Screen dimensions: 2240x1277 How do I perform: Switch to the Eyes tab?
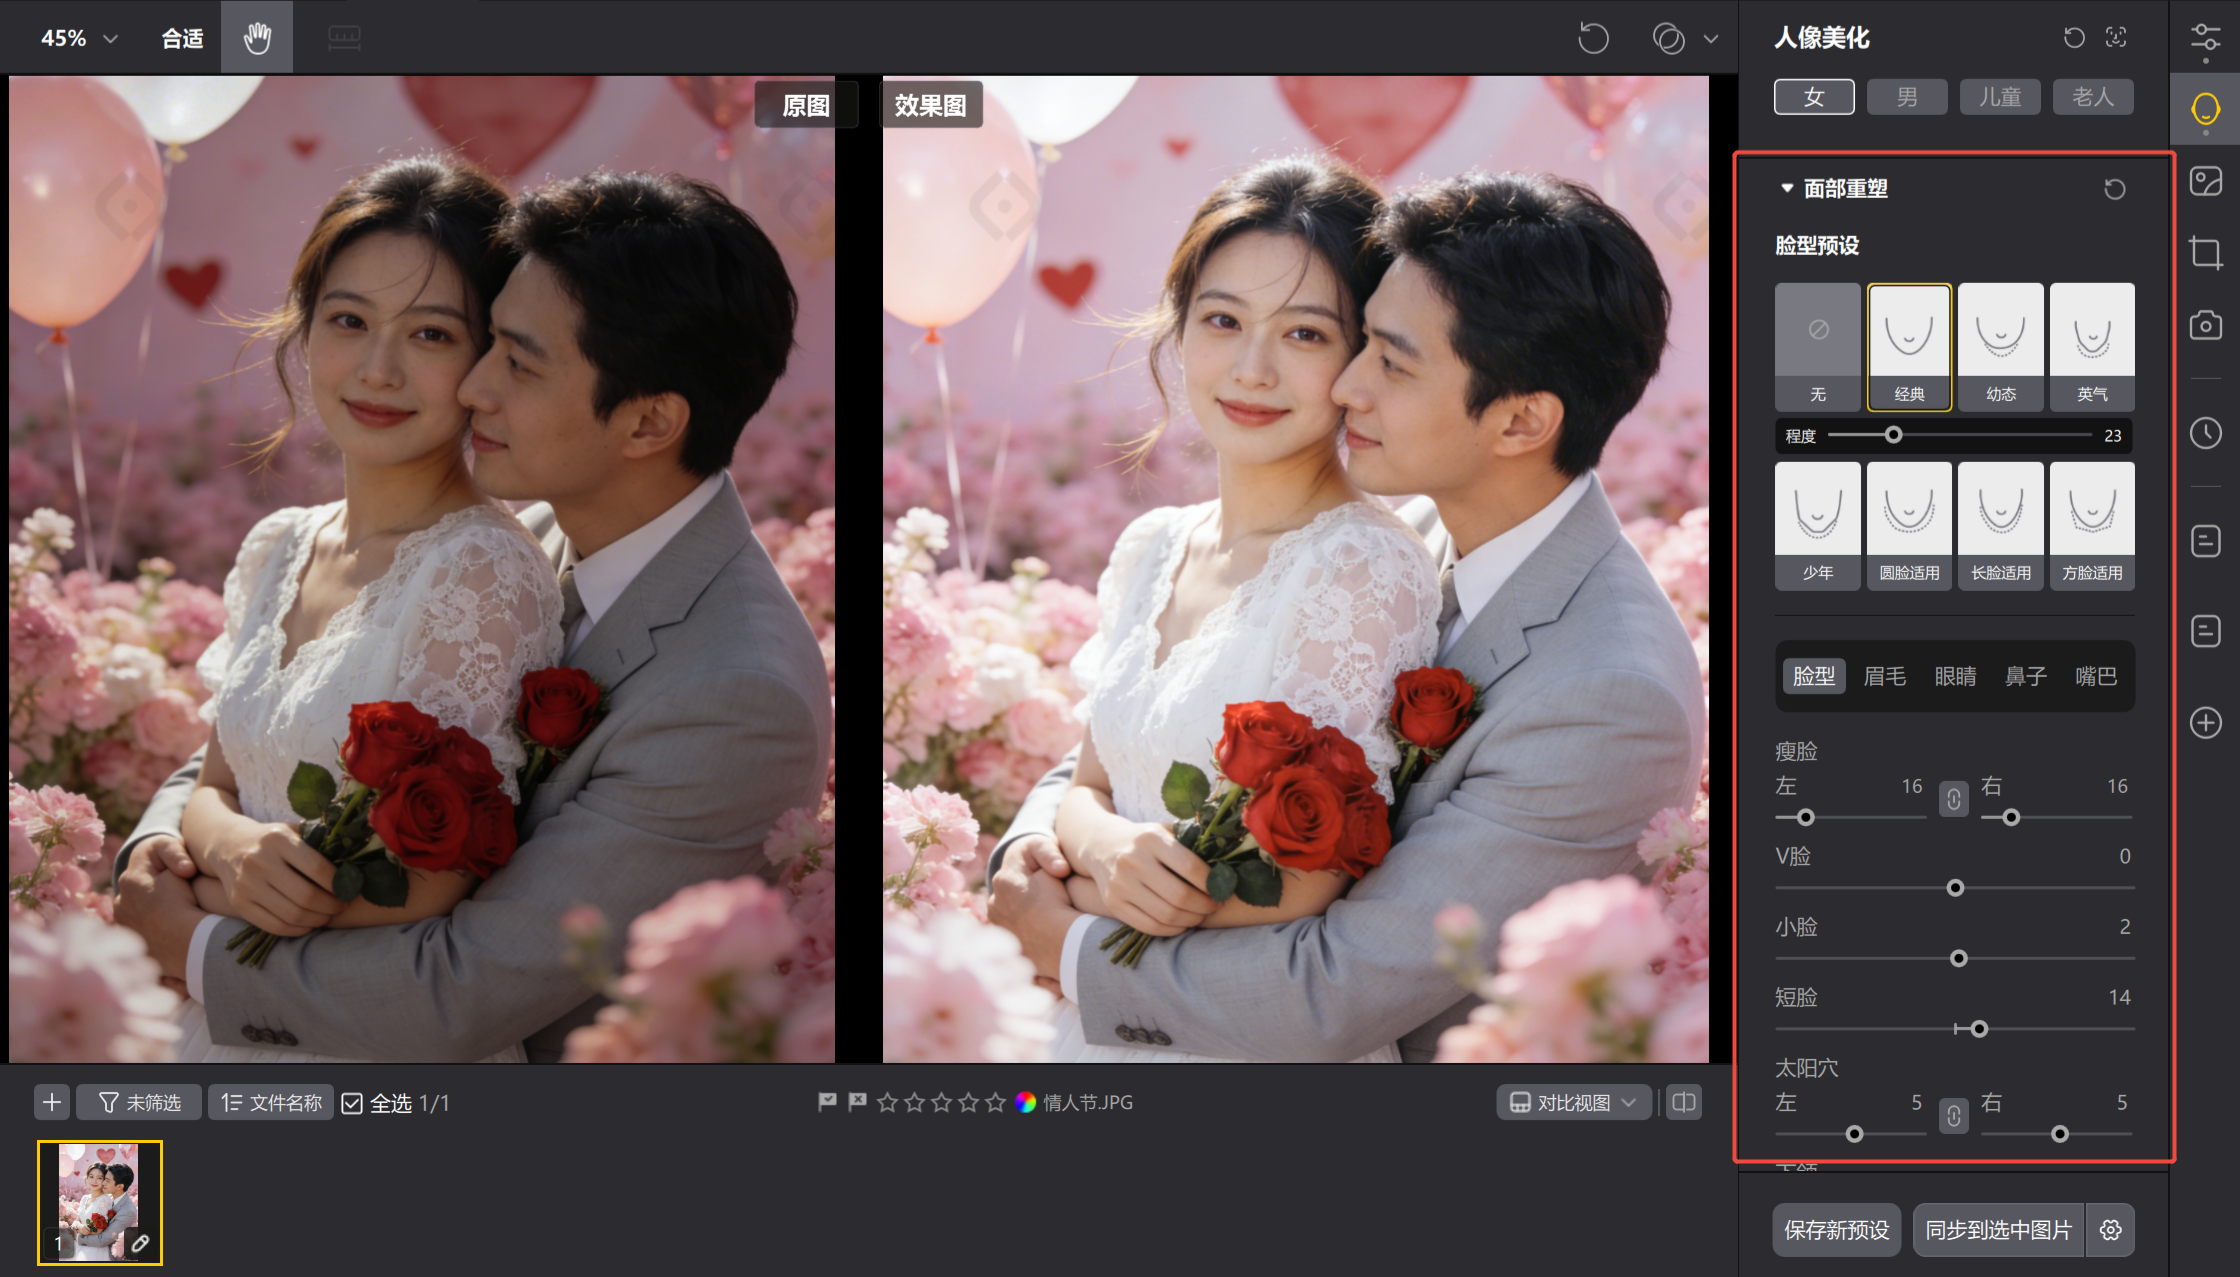[x=1955, y=676]
